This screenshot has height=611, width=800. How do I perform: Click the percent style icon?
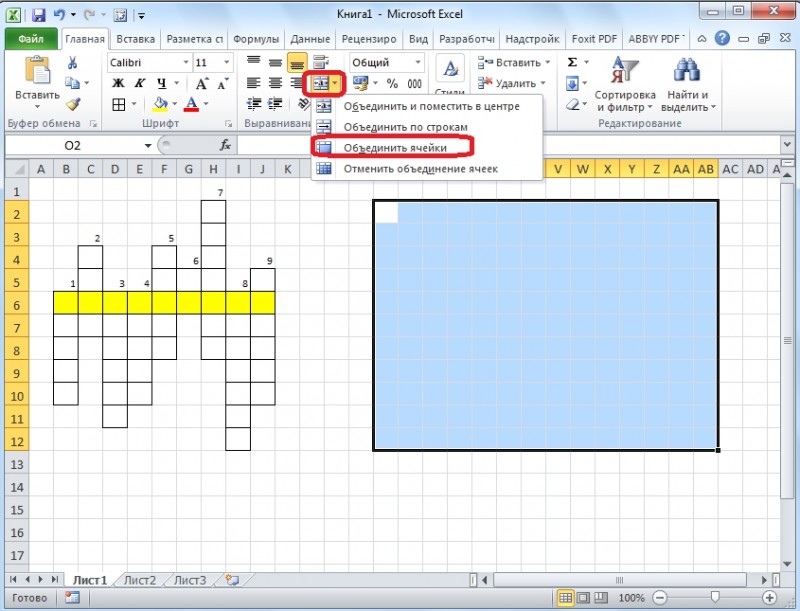point(392,83)
